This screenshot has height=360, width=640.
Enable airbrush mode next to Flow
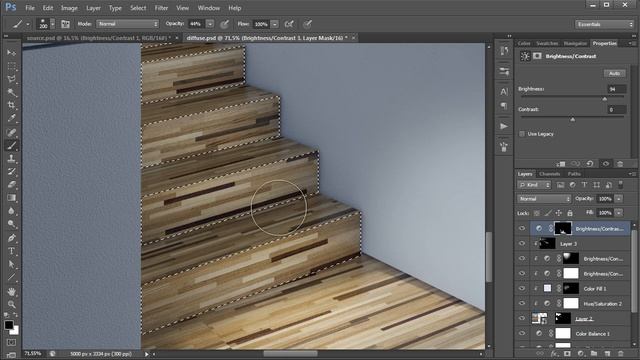289,24
